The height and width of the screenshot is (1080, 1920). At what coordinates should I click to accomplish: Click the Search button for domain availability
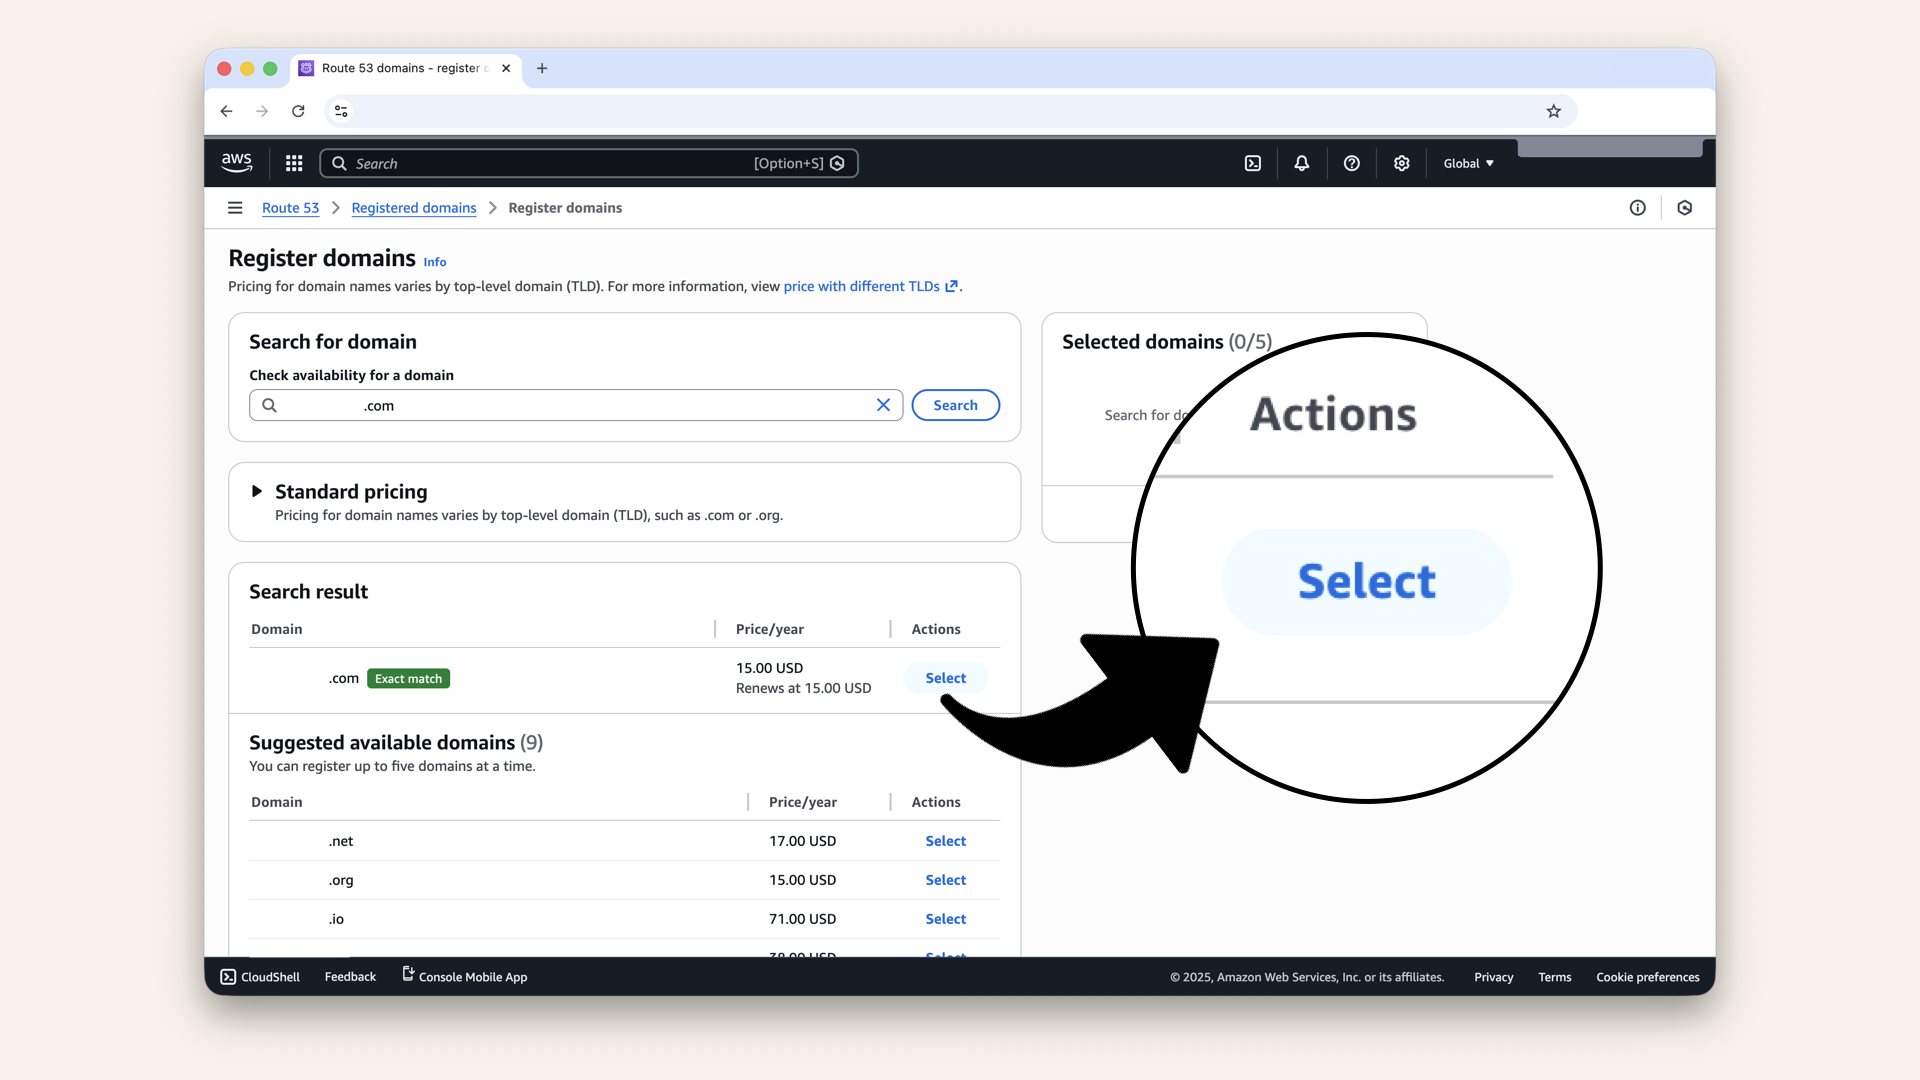coord(955,405)
